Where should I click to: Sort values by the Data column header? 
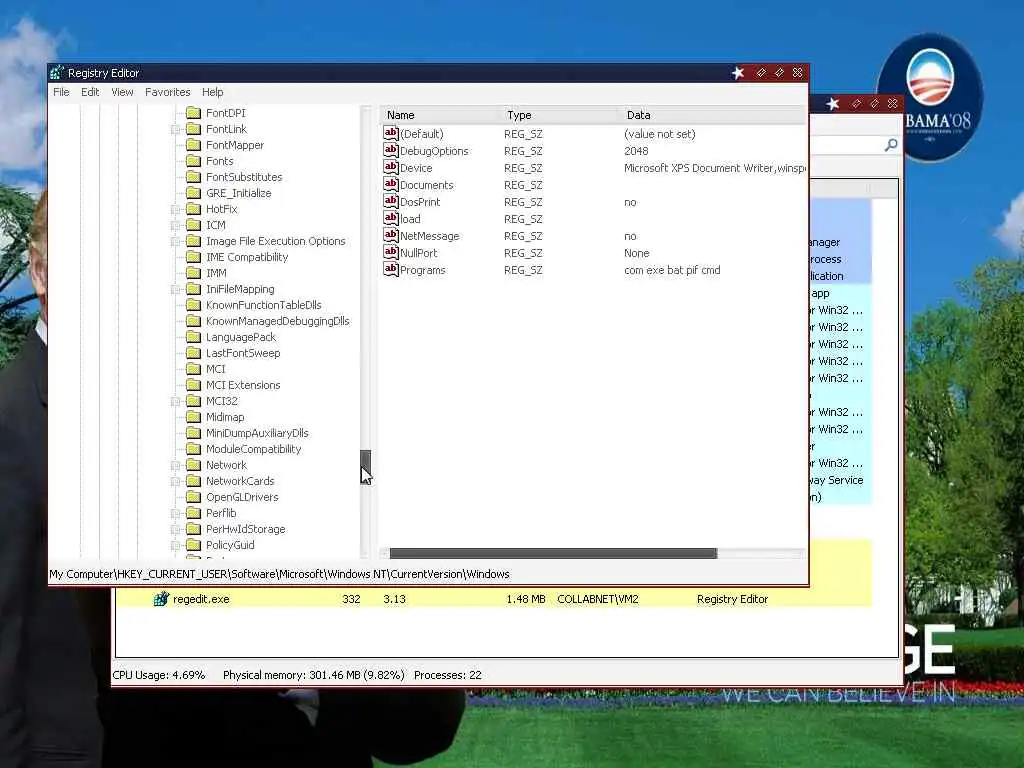click(x=712, y=115)
